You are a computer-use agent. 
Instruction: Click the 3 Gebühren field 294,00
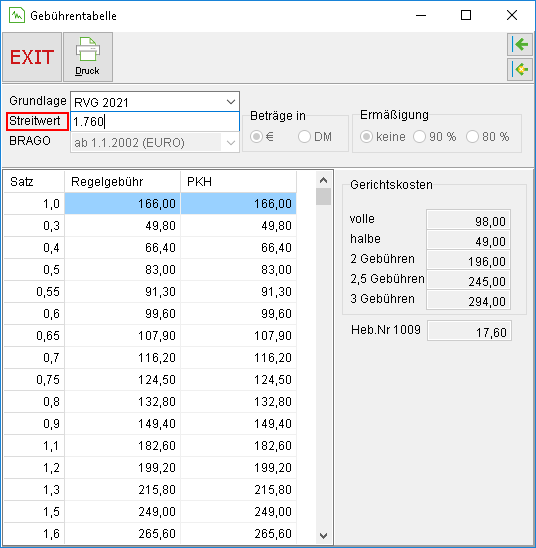(x=469, y=300)
